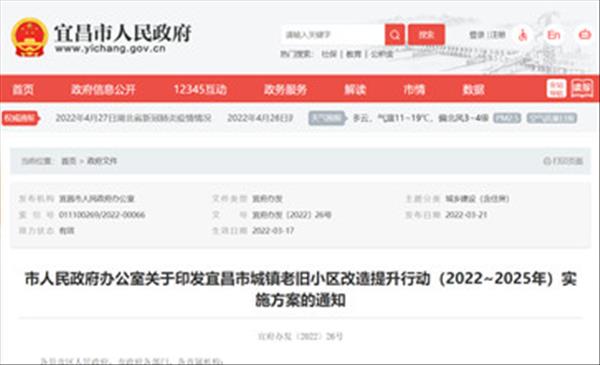Click 首页 in the breadcrumb trail
The height and width of the screenshot is (365, 600).
(69, 161)
